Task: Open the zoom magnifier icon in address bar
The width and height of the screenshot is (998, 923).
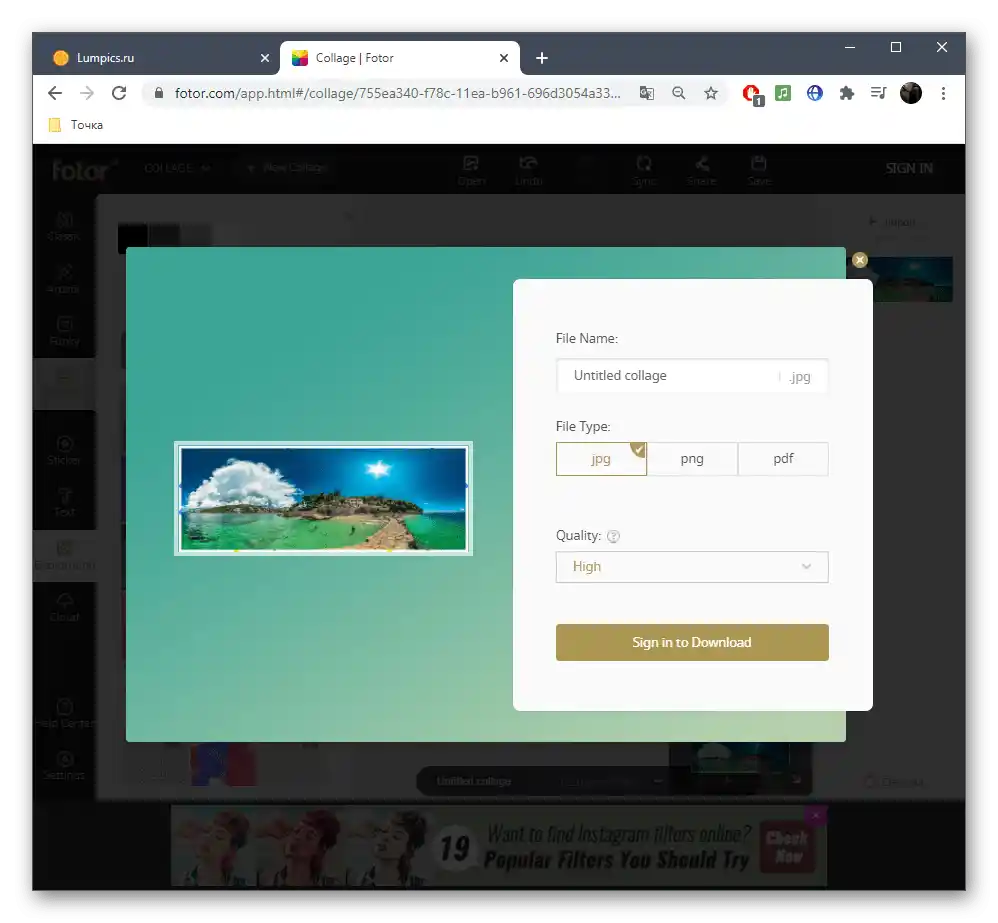Action: (x=678, y=94)
